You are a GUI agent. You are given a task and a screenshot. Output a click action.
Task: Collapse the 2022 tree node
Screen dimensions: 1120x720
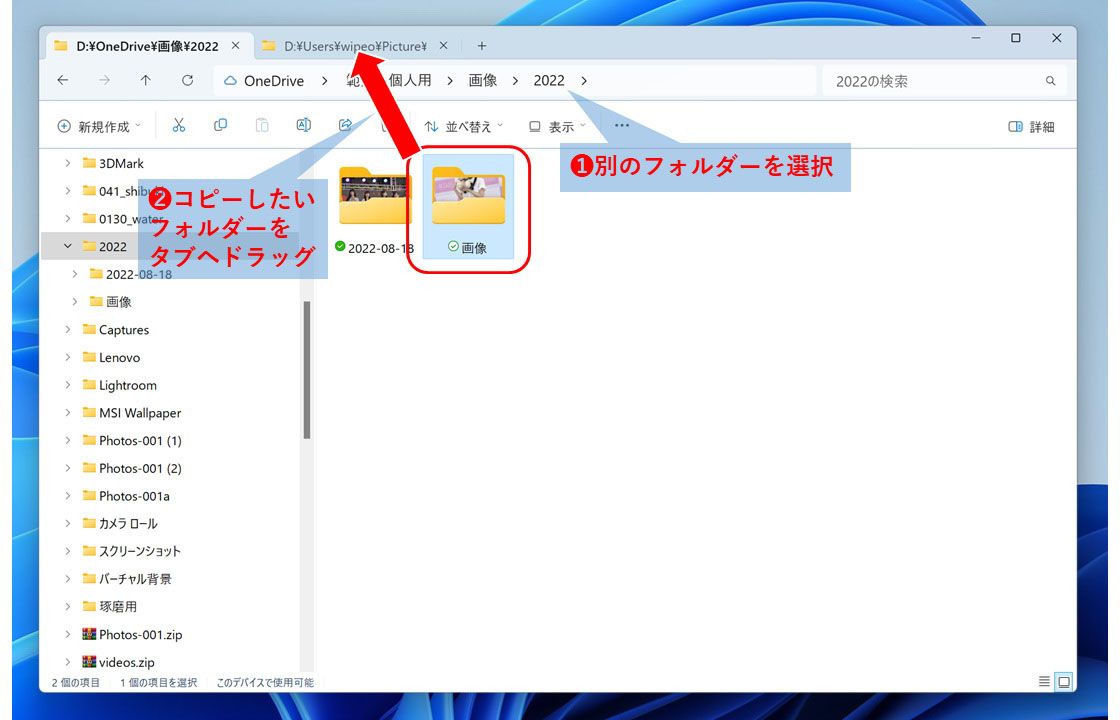[68, 246]
